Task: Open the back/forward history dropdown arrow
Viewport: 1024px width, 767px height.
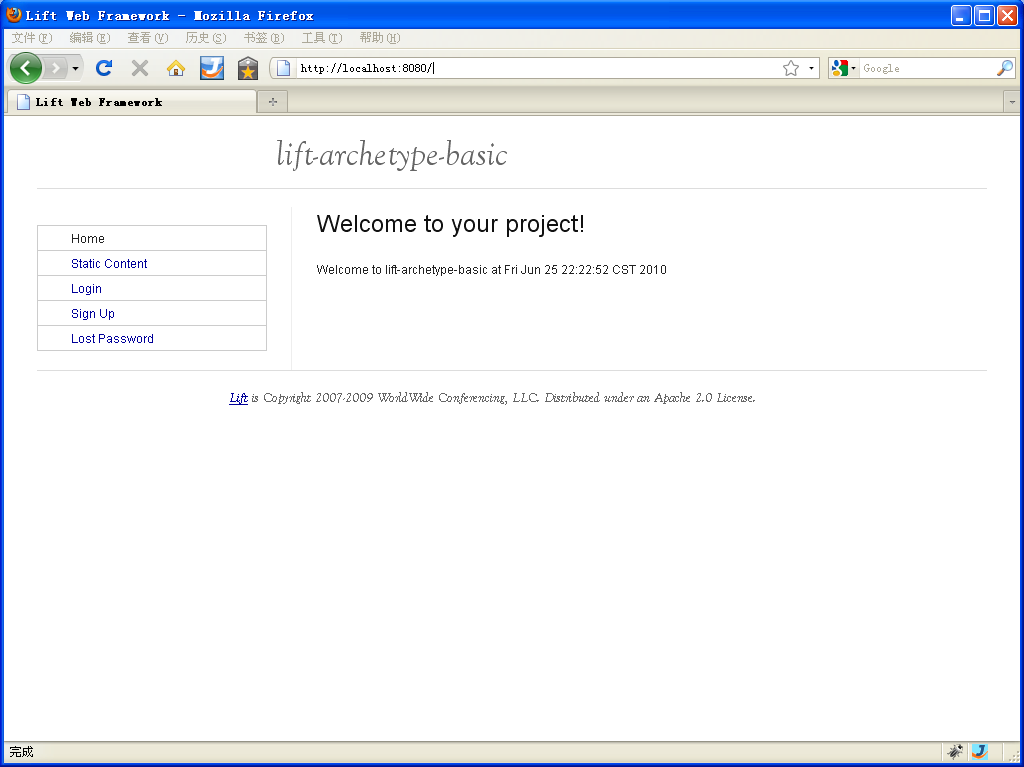Action: [x=76, y=68]
